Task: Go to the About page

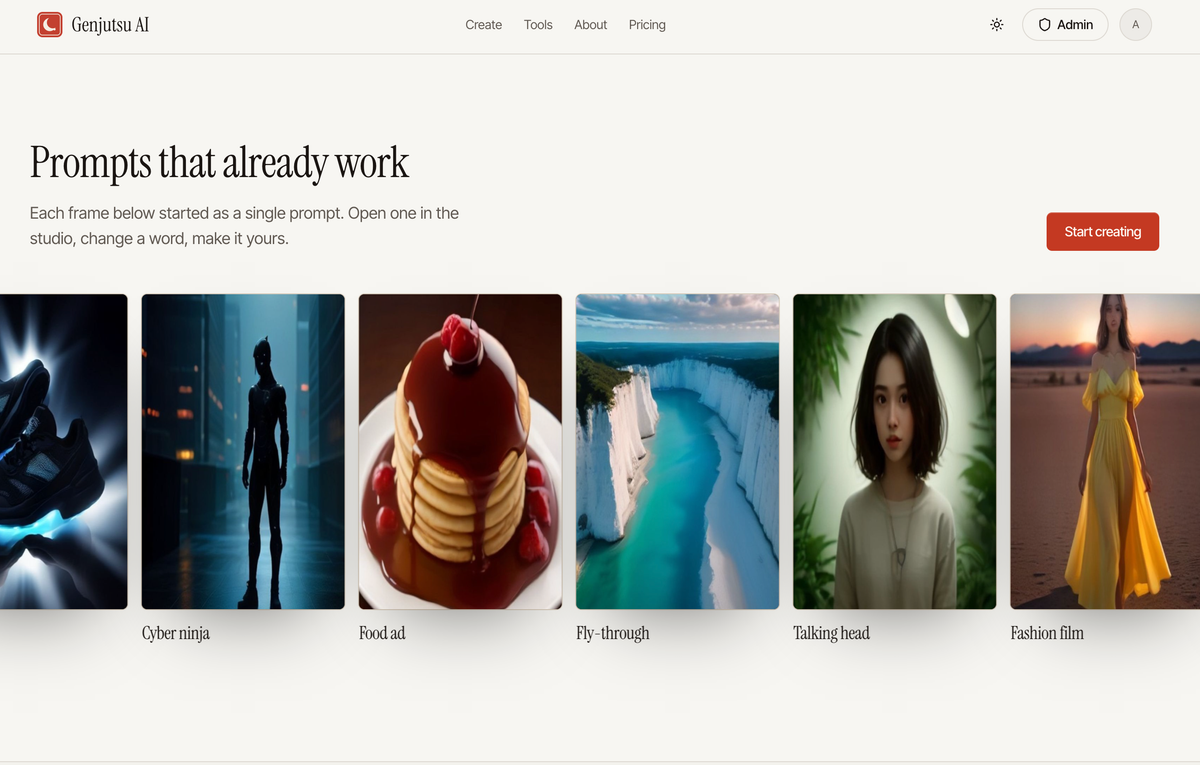Action: pos(590,25)
